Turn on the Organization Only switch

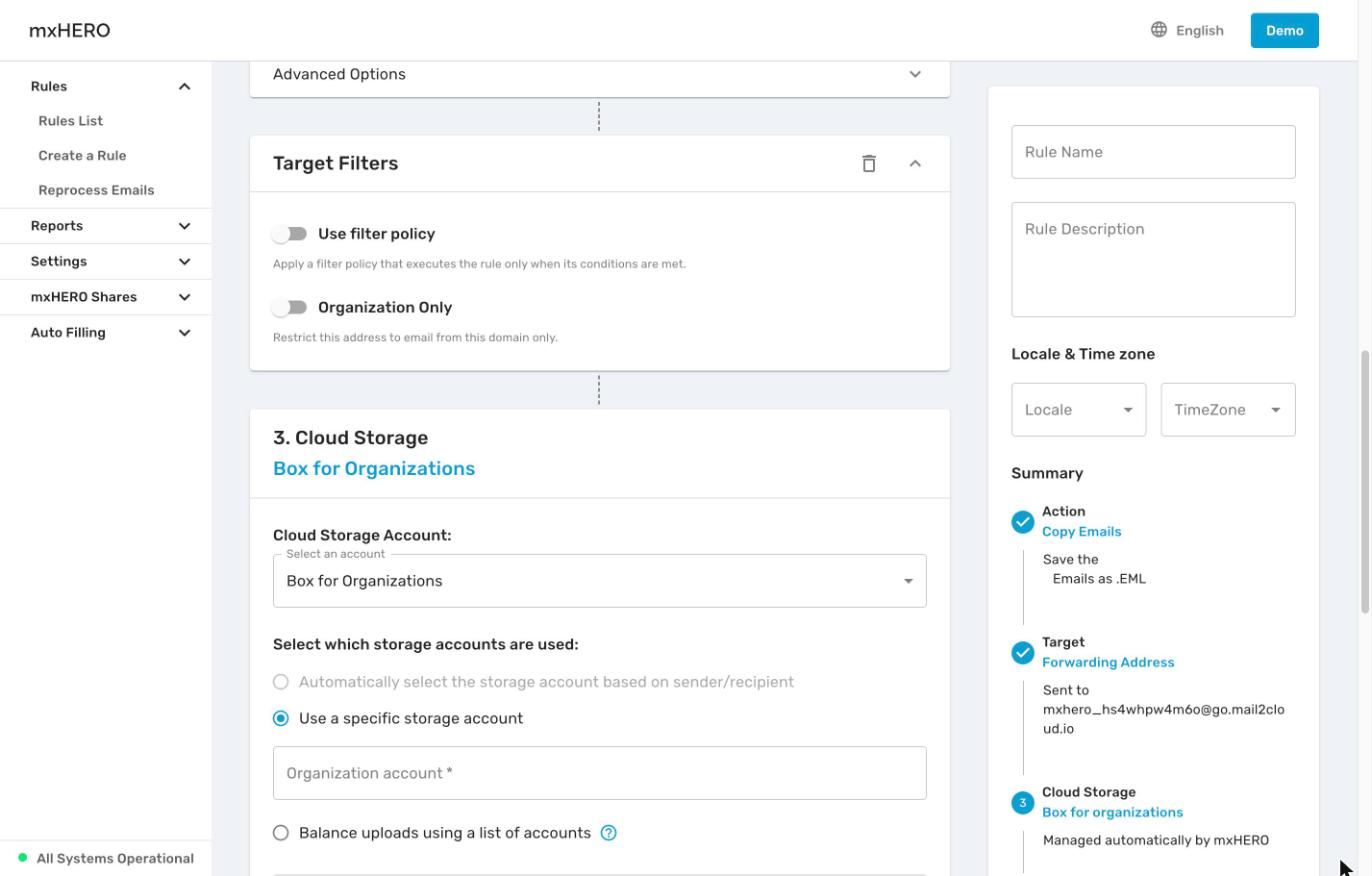290,307
